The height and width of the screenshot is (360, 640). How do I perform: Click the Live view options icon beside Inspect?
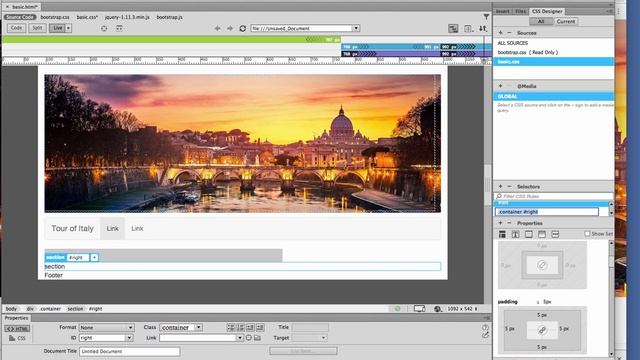point(119,28)
